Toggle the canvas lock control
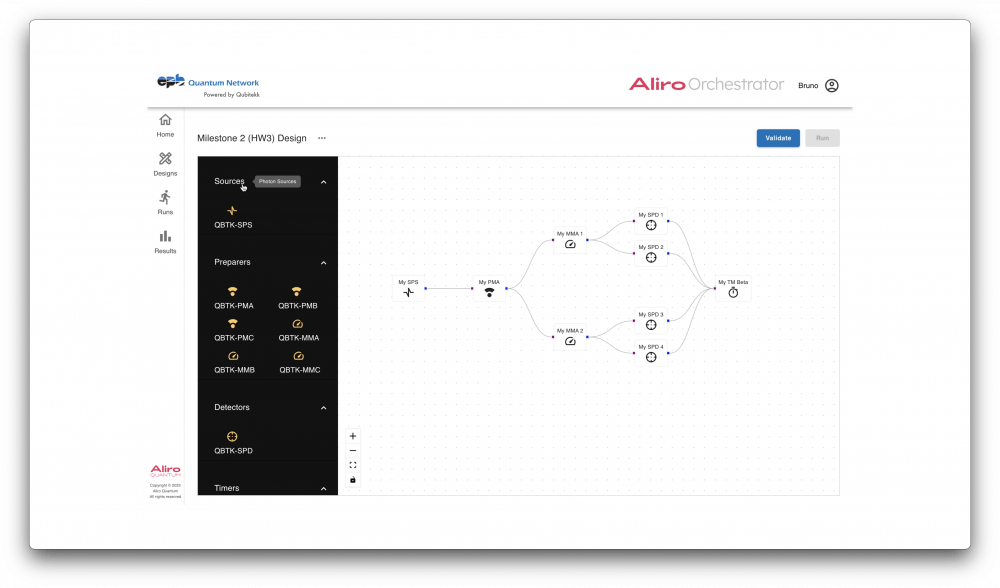The width and height of the screenshot is (1000, 588). coord(353,479)
